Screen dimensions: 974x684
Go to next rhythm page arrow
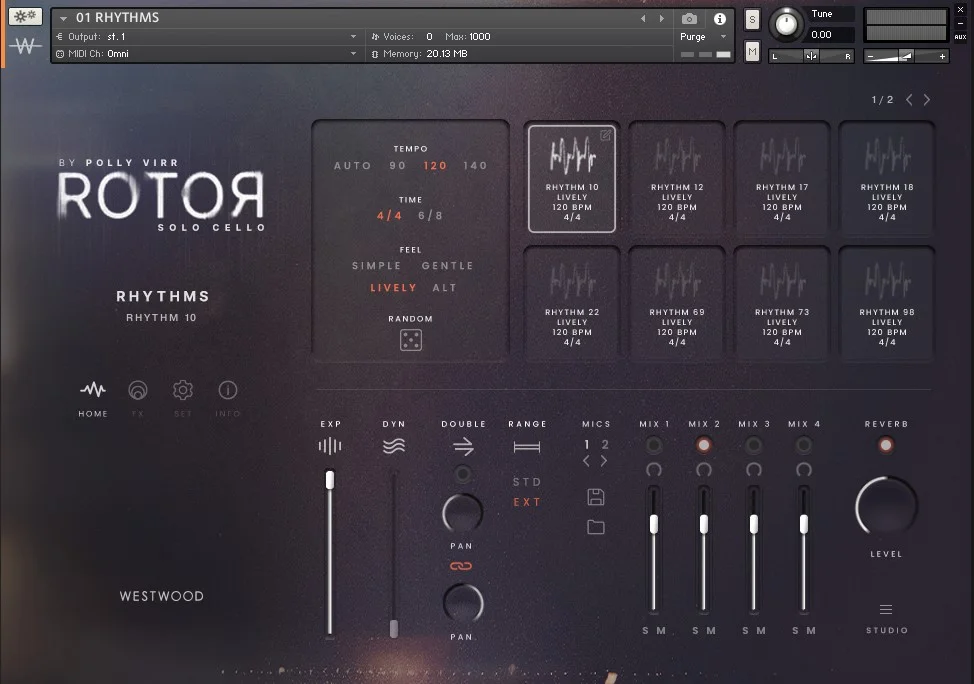click(x=927, y=100)
